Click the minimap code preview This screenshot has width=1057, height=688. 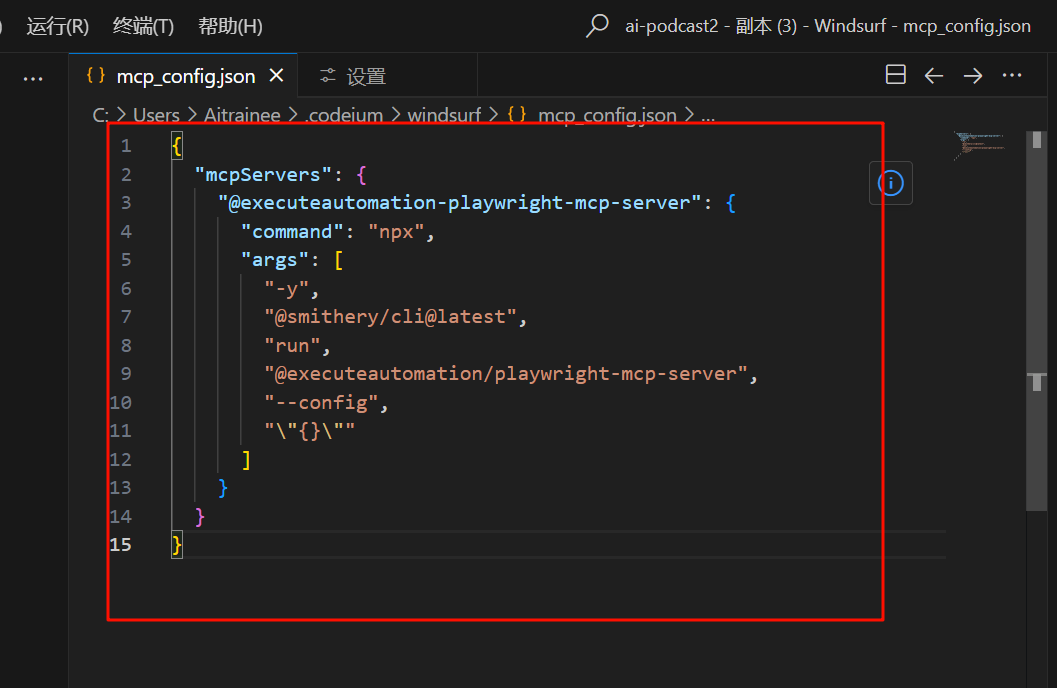[978, 145]
